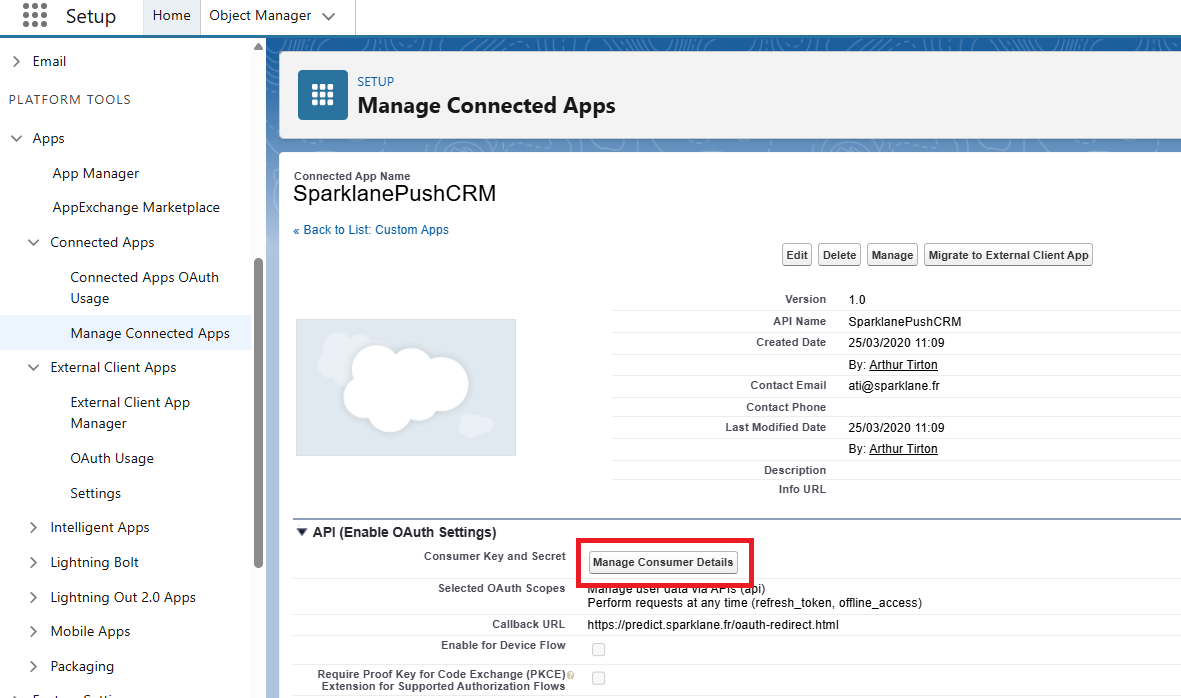The width and height of the screenshot is (1181, 698).
Task: Click the Delete button
Action: click(x=839, y=255)
